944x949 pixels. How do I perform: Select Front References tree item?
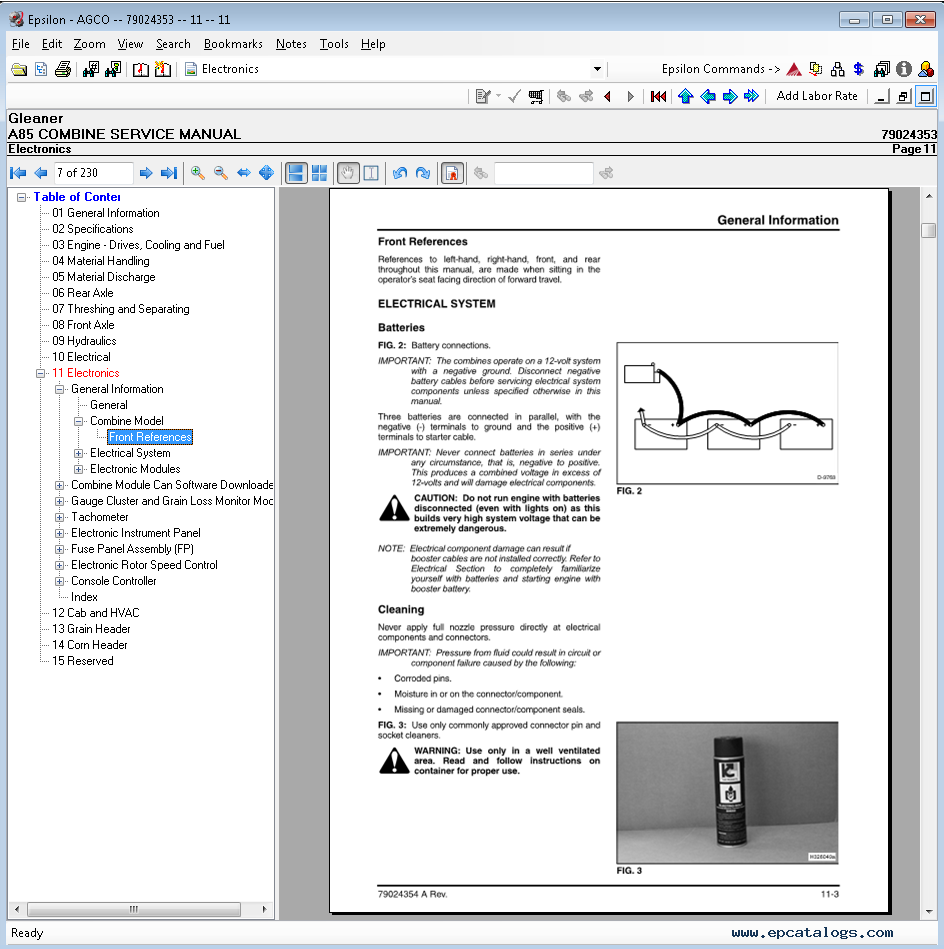(150, 437)
